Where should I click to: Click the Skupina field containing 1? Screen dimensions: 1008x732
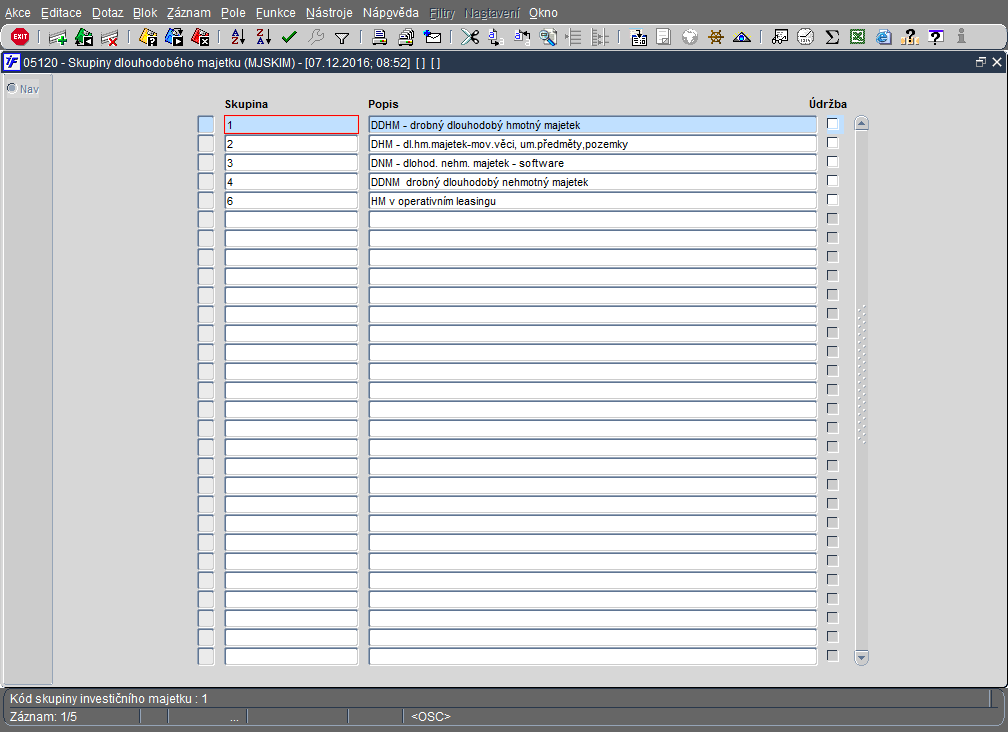[x=291, y=125]
